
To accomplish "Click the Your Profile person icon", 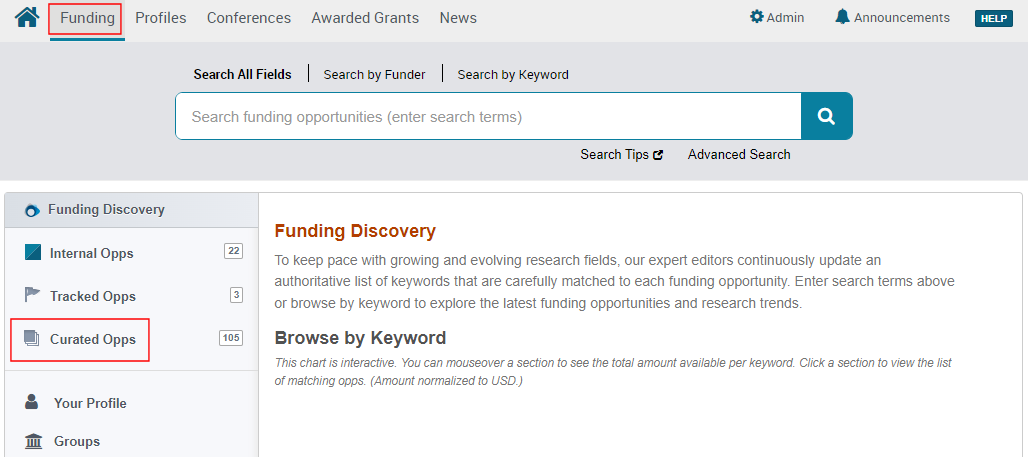I will (33, 402).
